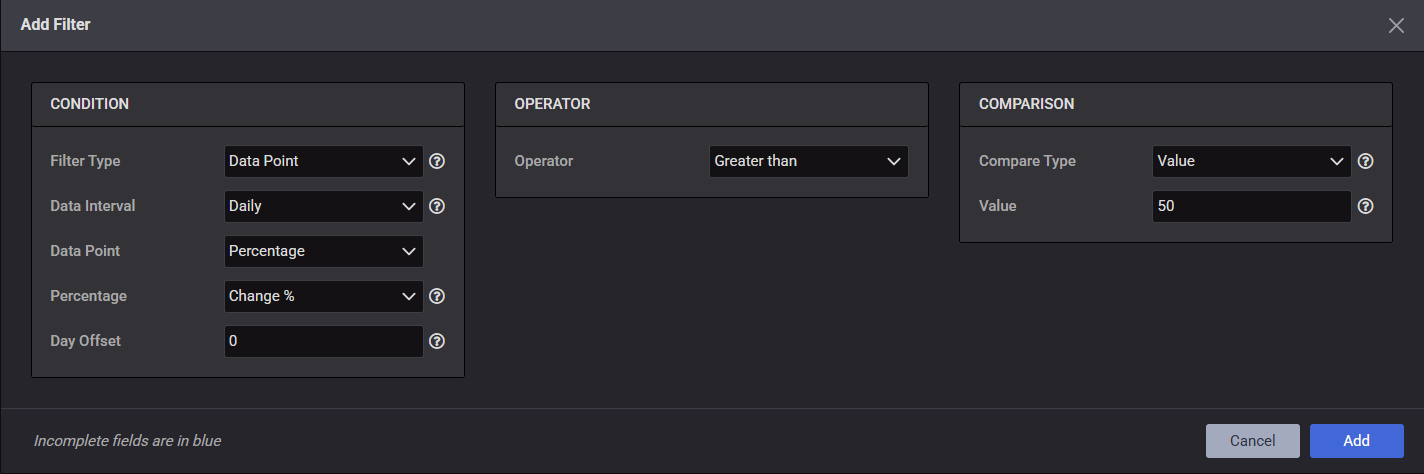
Task: Click help icon next to Filter Type
Action: click(436, 161)
